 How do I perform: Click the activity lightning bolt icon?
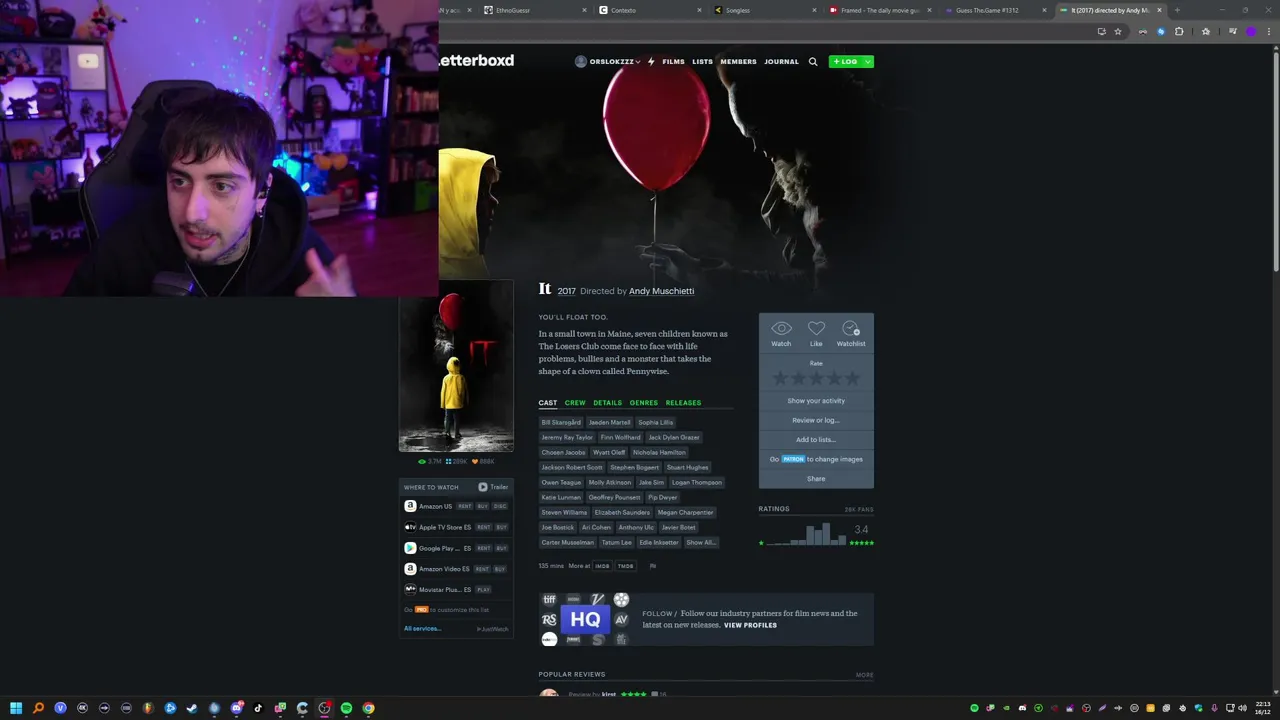(651, 62)
